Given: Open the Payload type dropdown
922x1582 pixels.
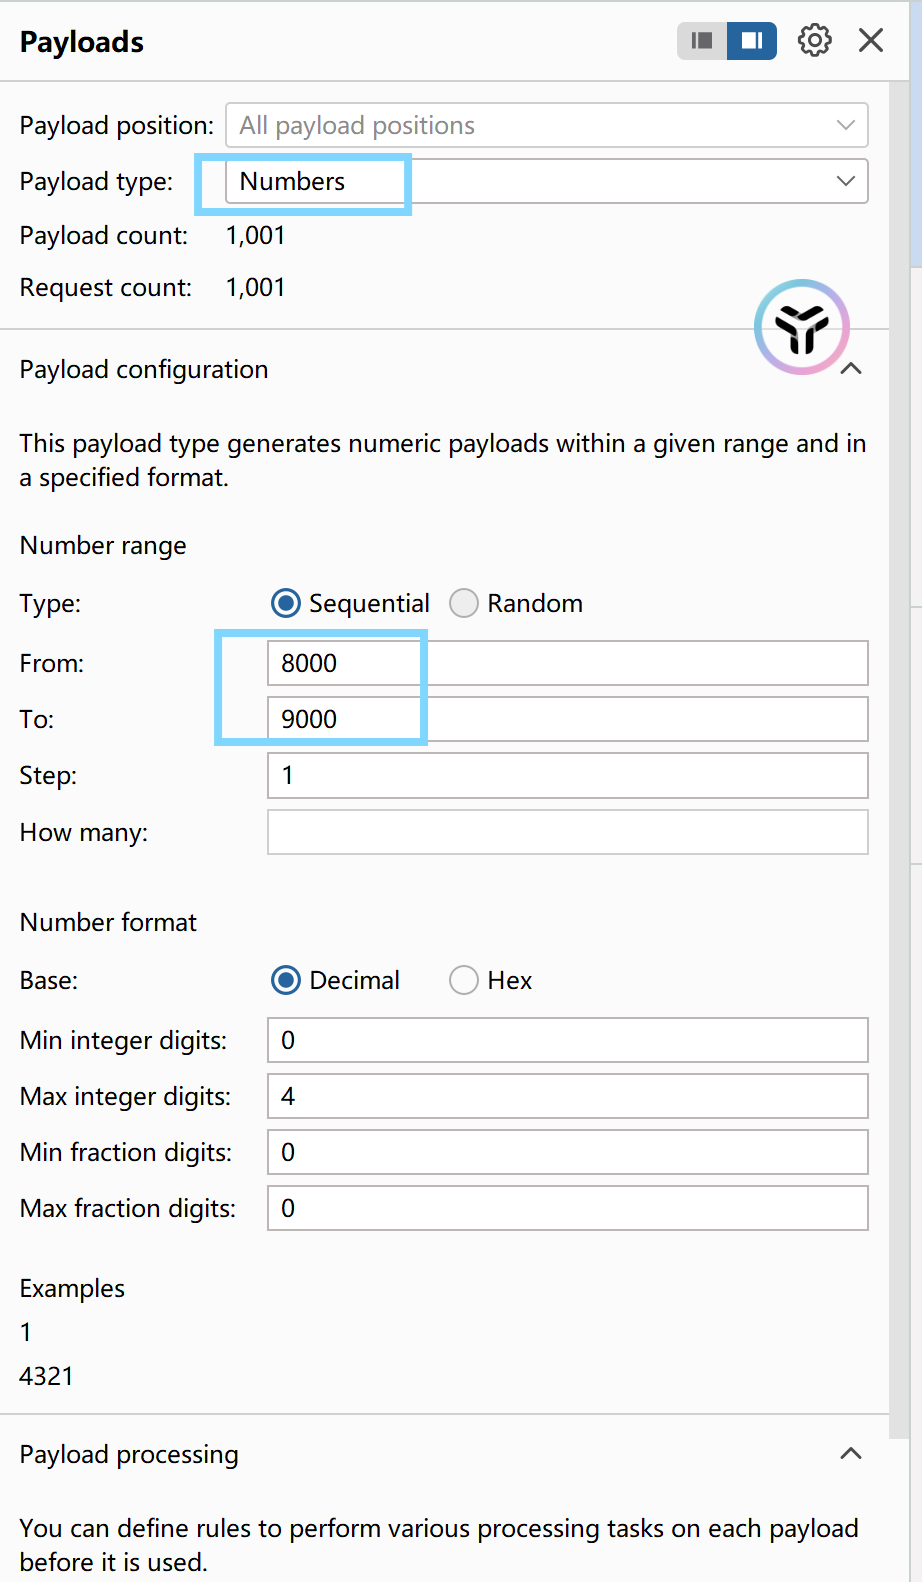Looking at the screenshot, I should click(547, 181).
